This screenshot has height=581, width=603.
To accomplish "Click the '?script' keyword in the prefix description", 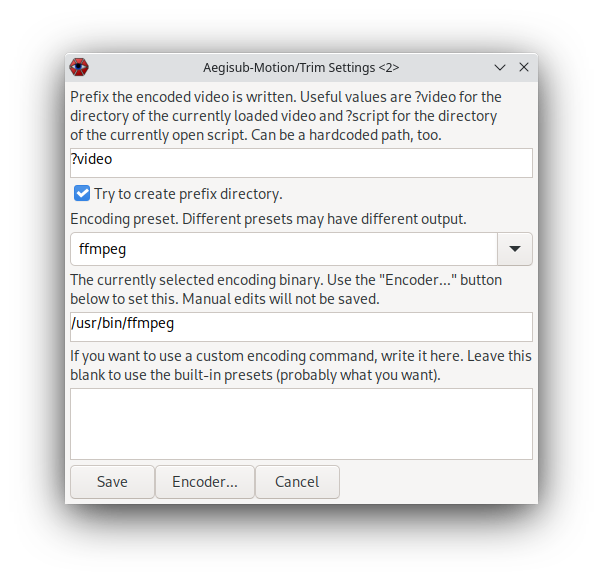I will coord(367,116).
